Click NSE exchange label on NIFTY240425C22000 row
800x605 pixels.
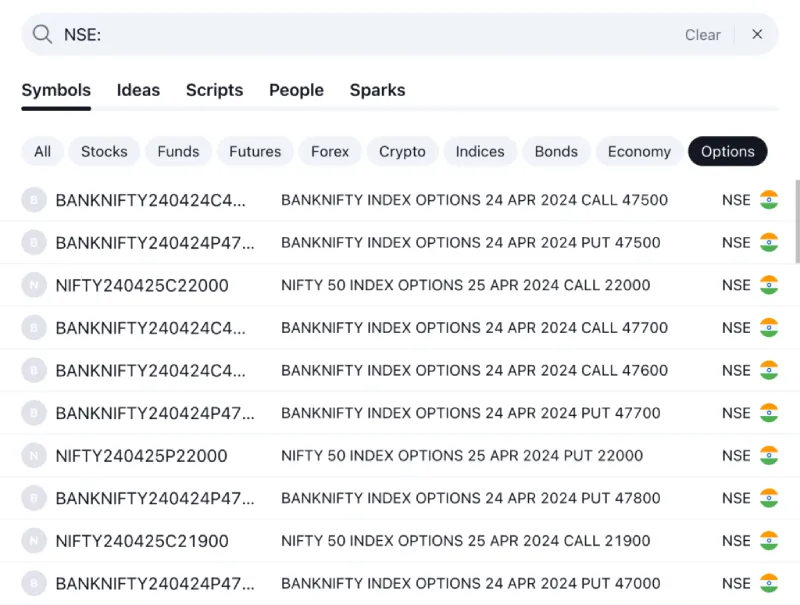(x=736, y=285)
